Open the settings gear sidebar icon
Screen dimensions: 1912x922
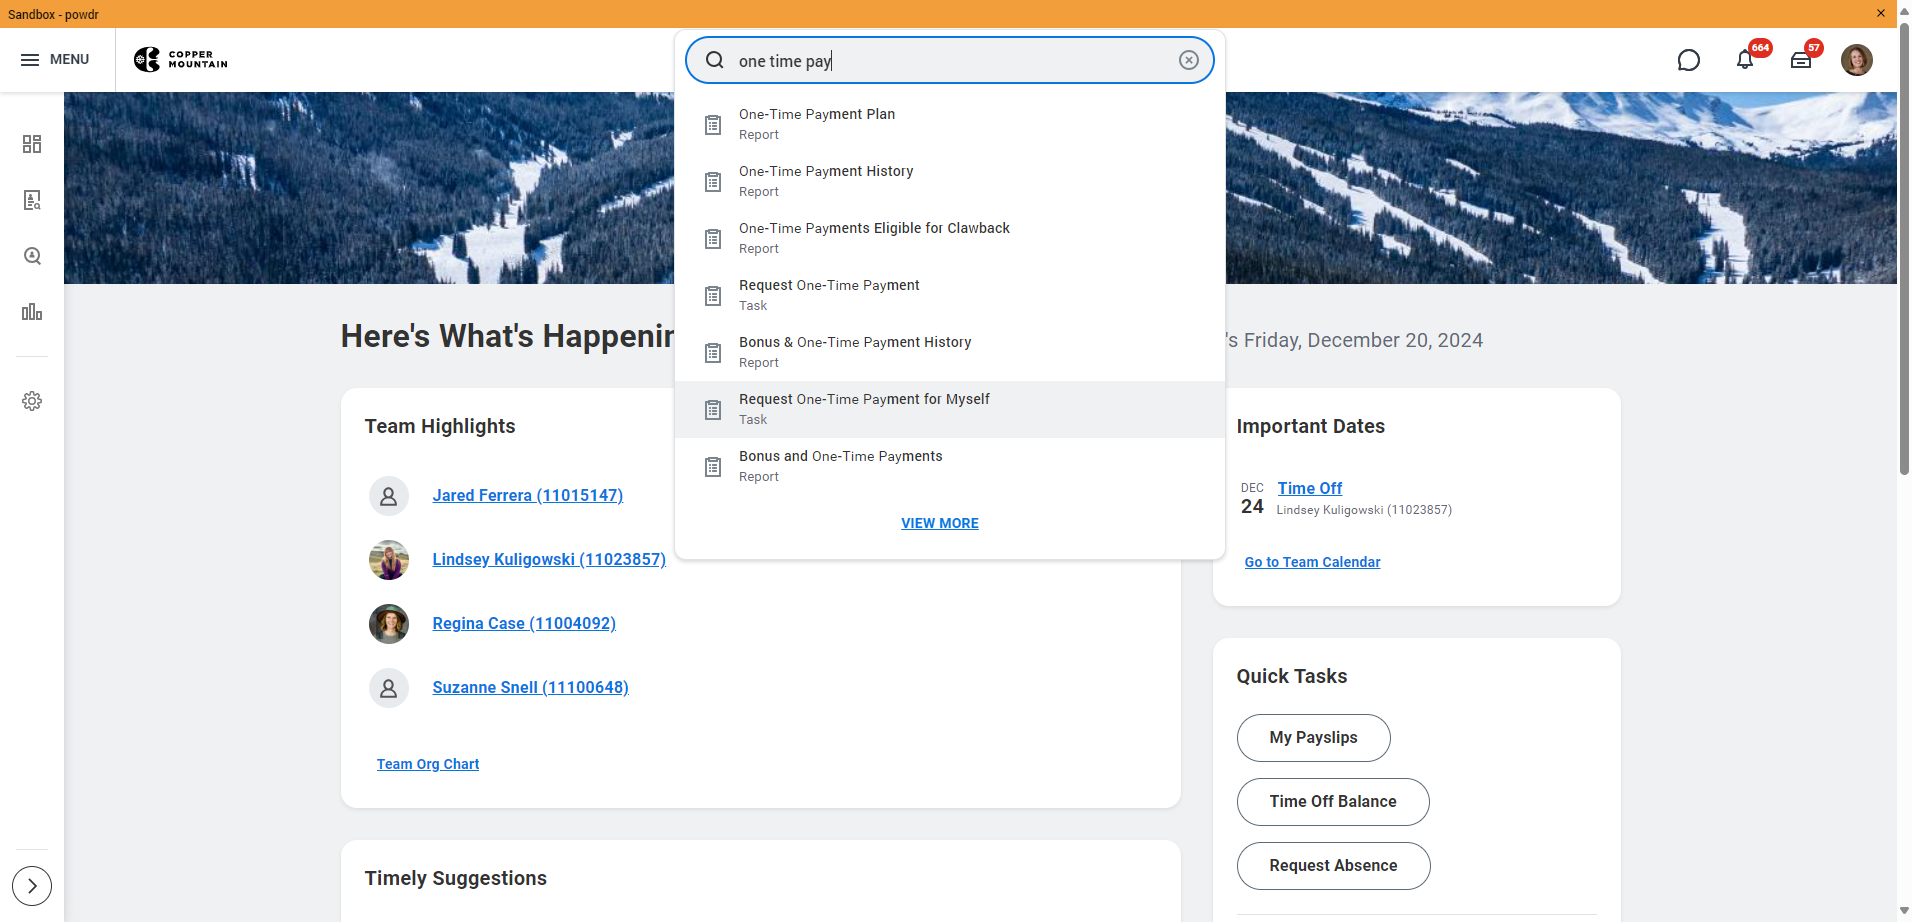pyautogui.click(x=32, y=401)
